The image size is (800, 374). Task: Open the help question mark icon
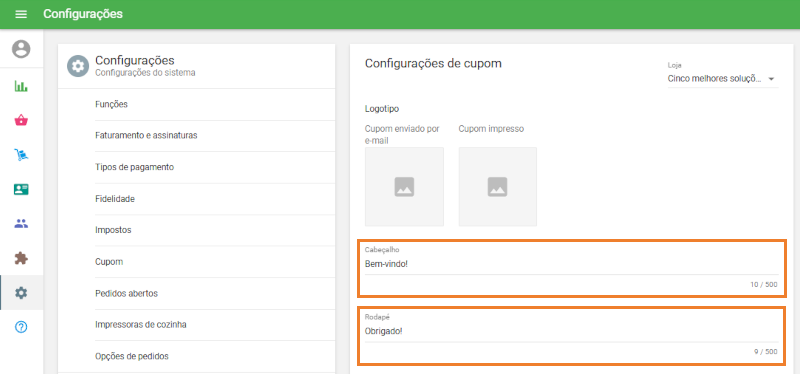[x=21, y=327]
